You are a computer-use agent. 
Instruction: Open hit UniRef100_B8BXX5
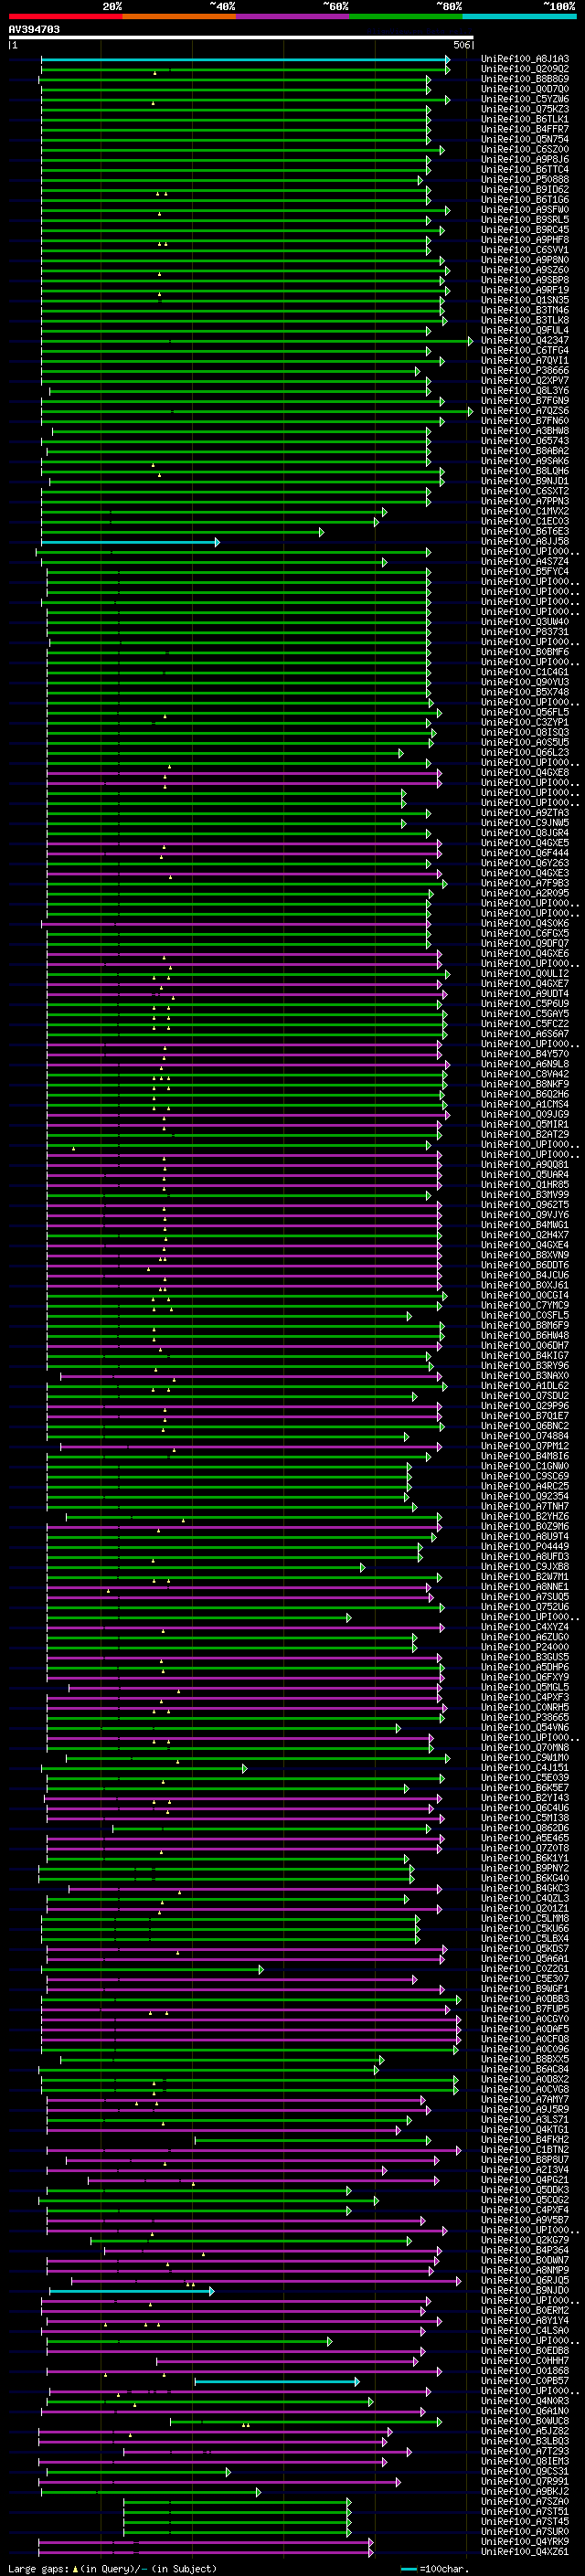pyautogui.click(x=525, y=2059)
